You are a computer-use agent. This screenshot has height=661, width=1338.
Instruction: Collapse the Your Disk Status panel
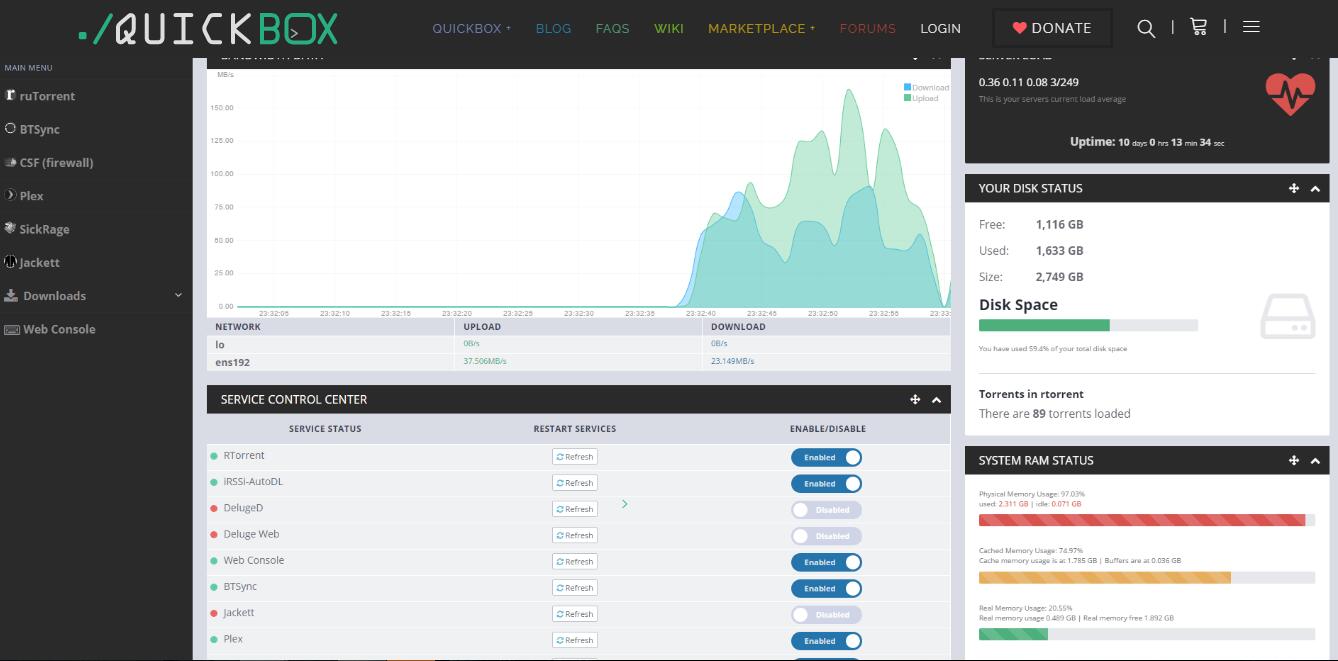(x=1315, y=188)
